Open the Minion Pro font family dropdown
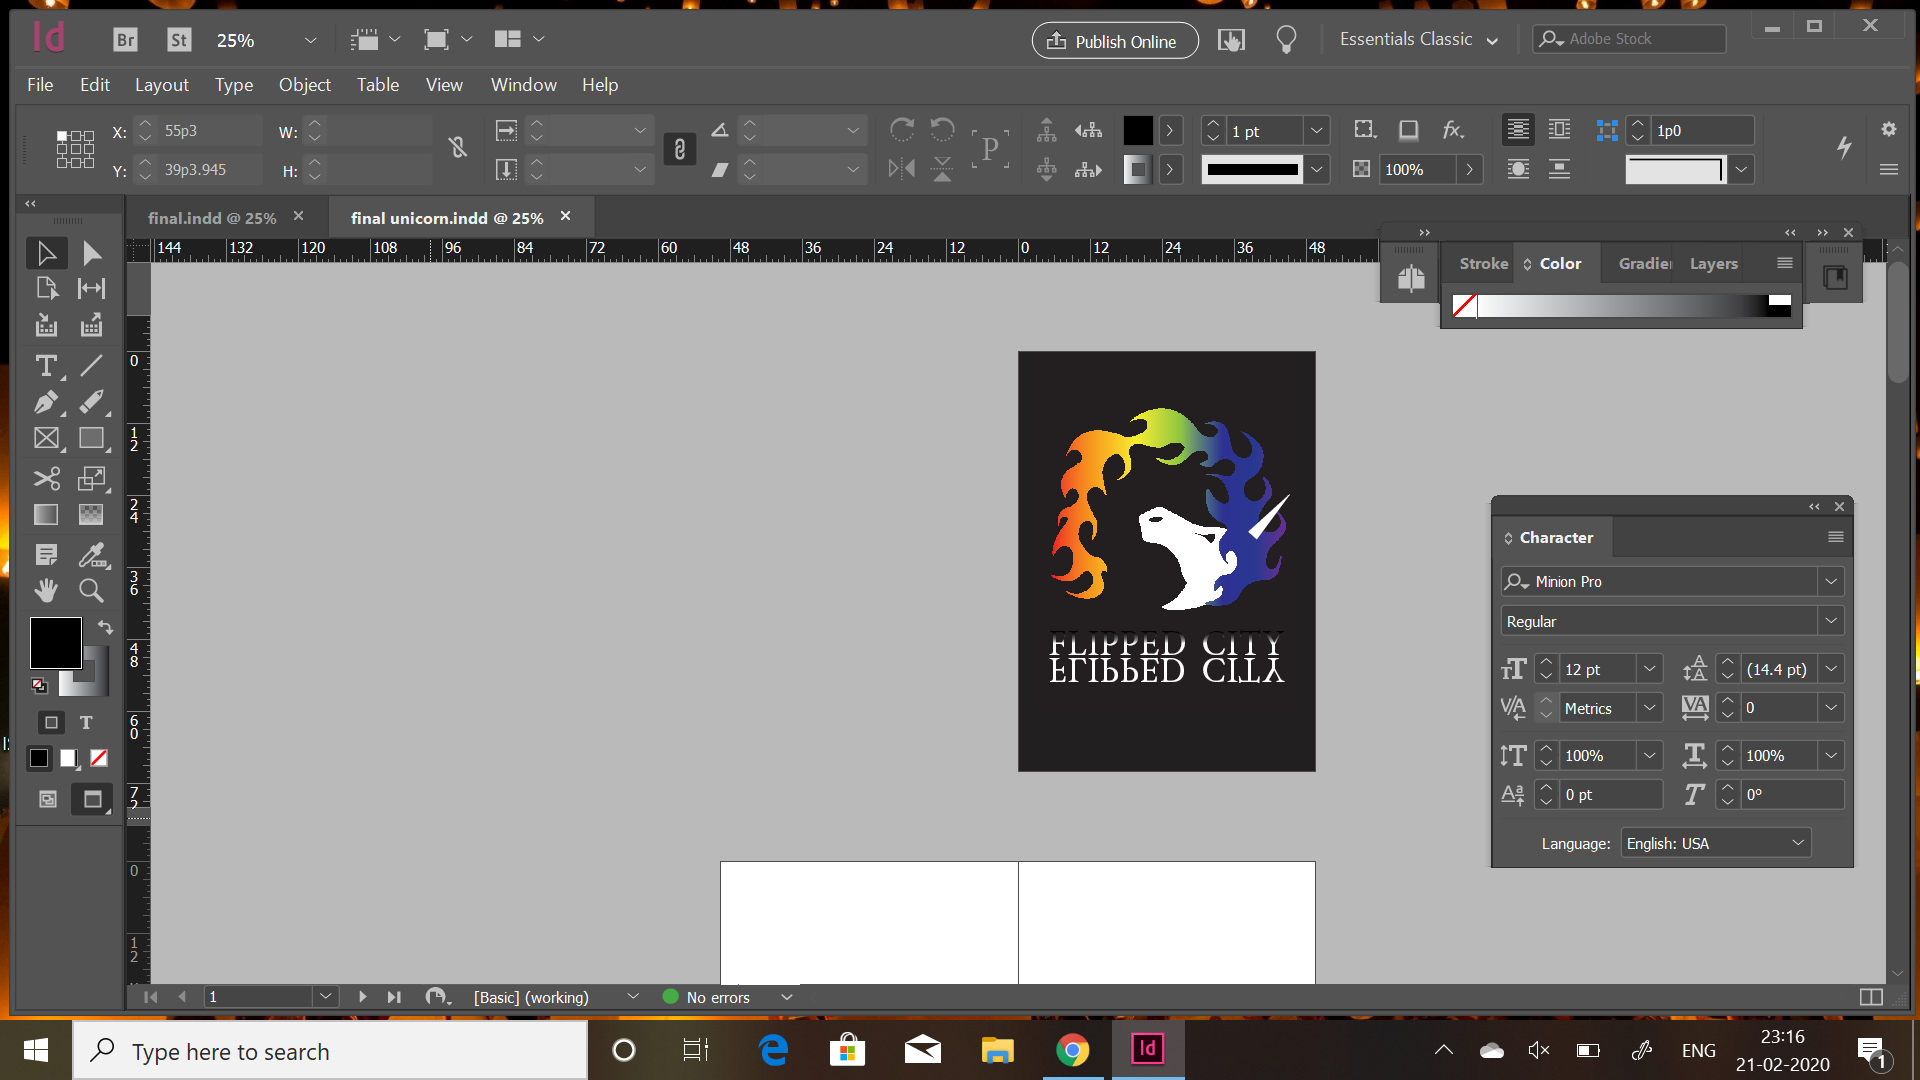 point(1830,581)
